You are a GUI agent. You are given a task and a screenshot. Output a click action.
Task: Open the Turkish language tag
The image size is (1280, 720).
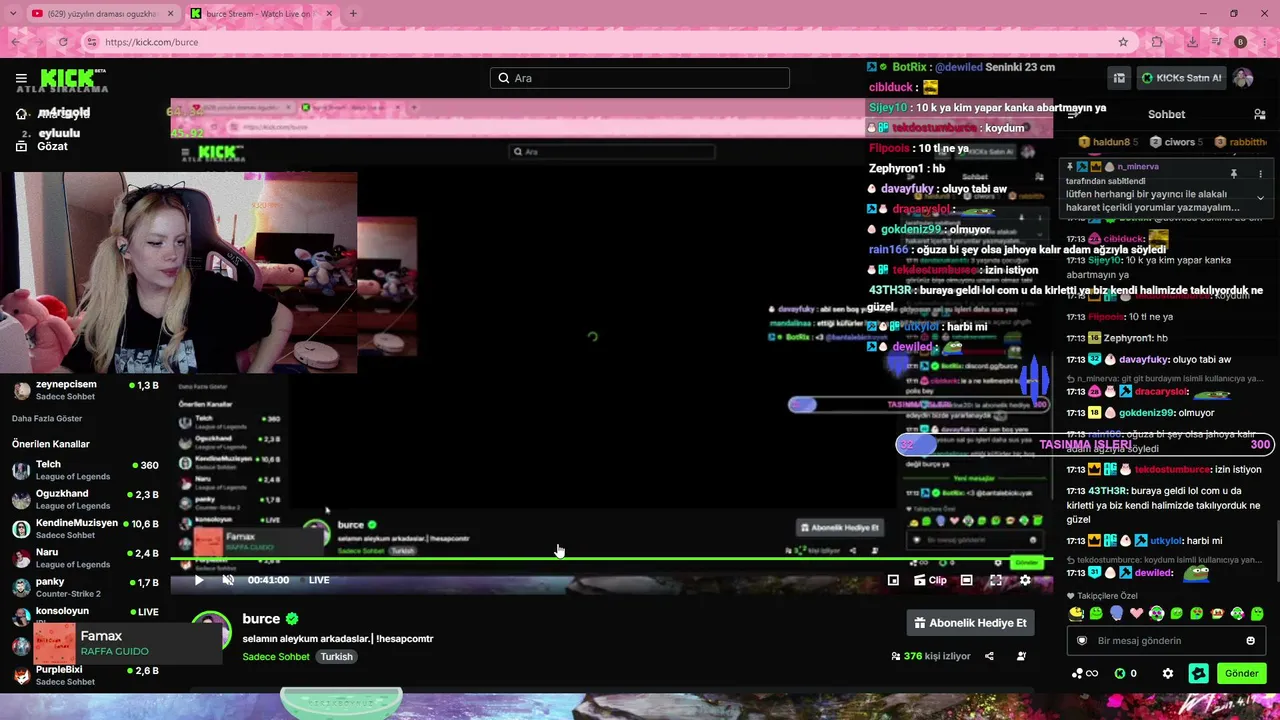tap(337, 657)
